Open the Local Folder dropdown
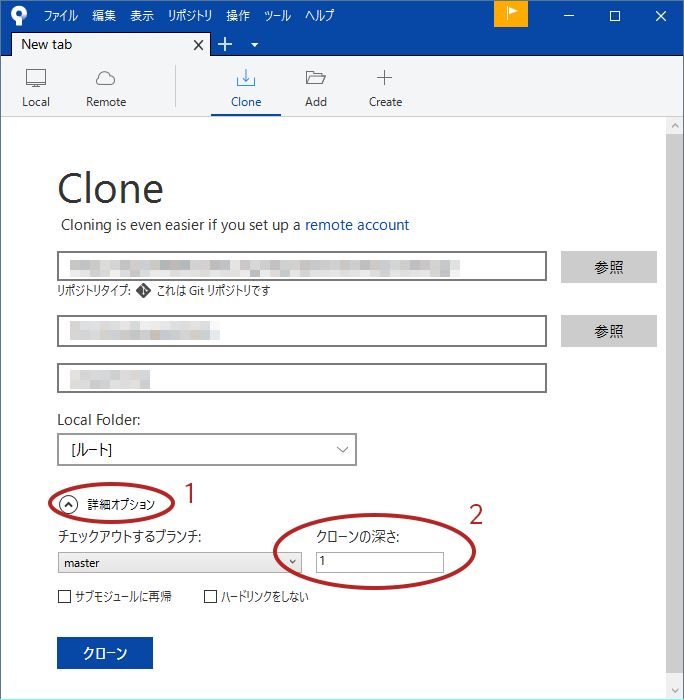684x700 pixels. 207,450
